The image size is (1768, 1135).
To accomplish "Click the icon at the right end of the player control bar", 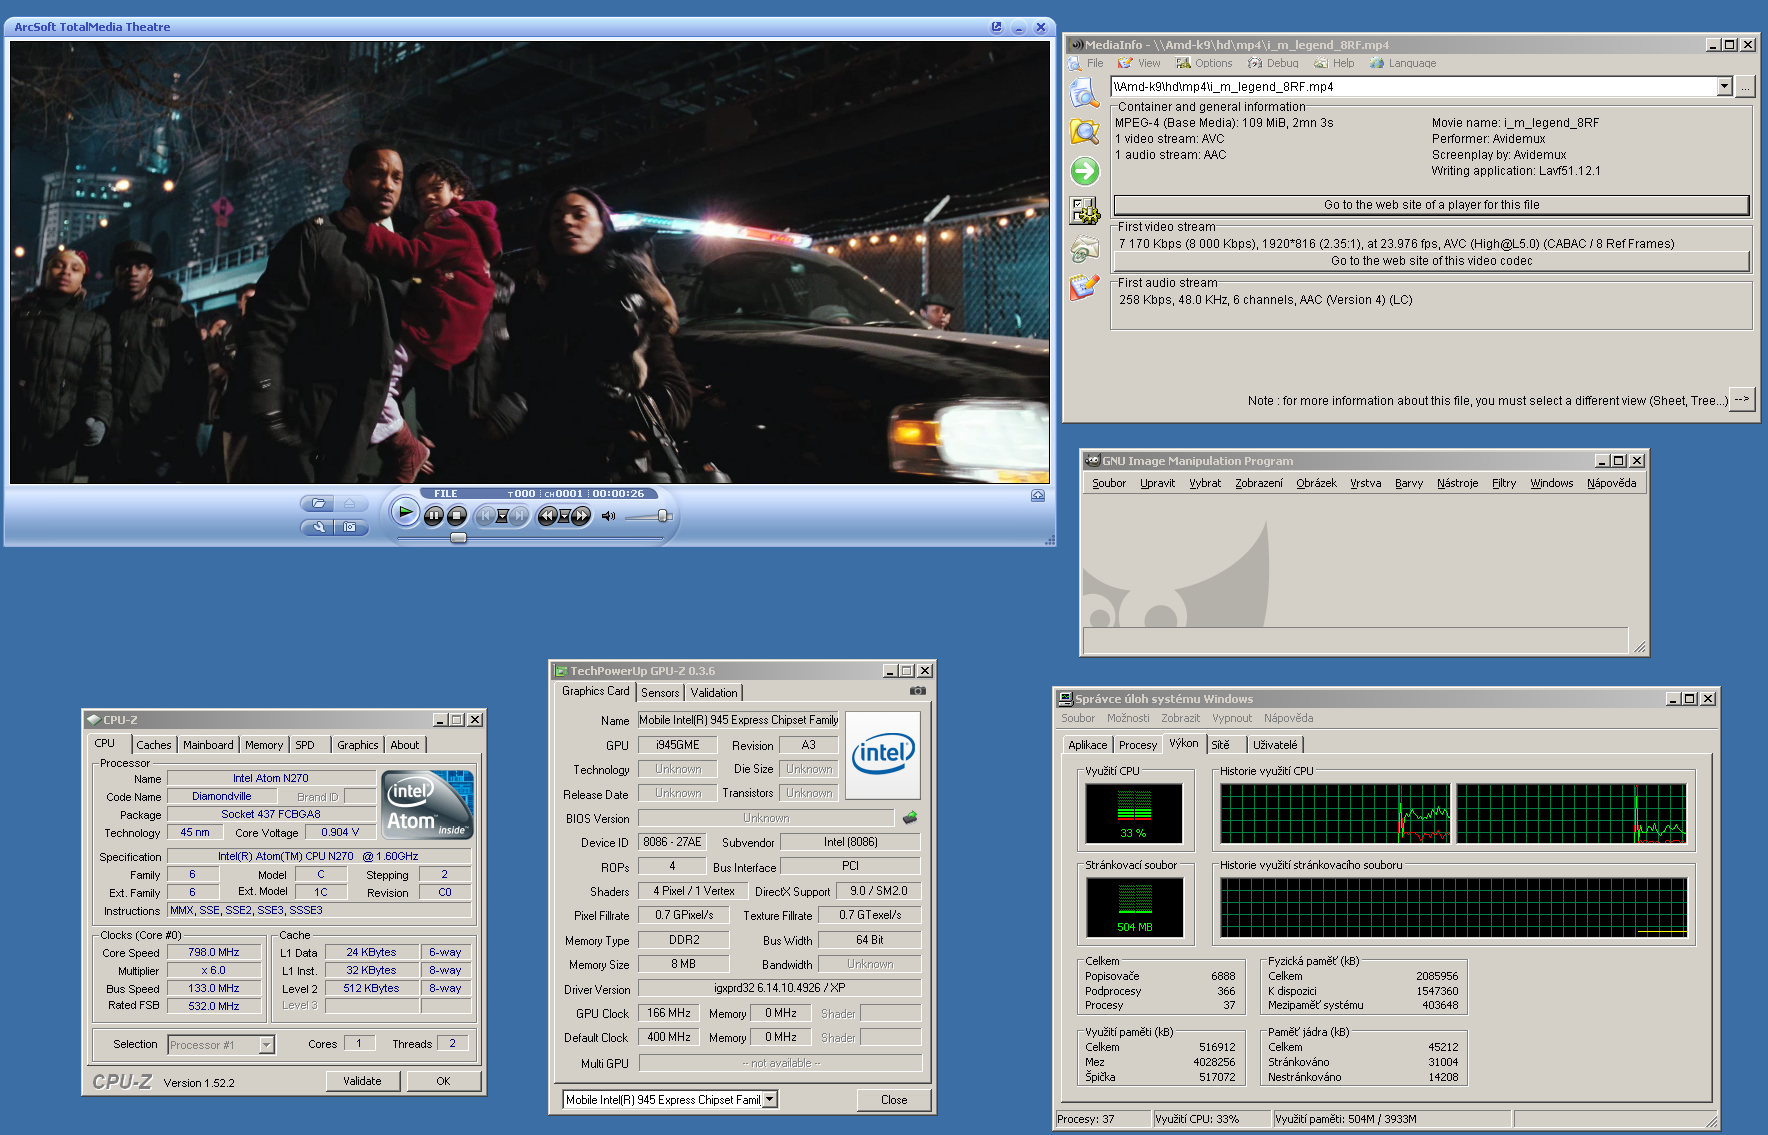I will 1038,495.
